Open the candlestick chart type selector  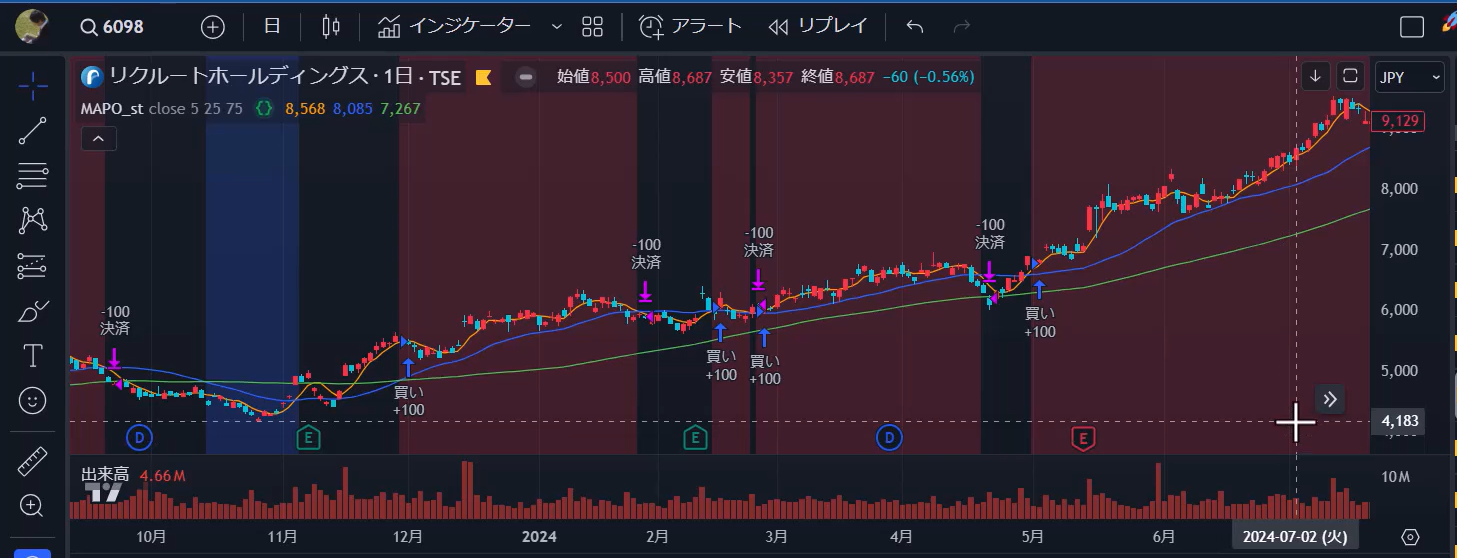[332, 27]
